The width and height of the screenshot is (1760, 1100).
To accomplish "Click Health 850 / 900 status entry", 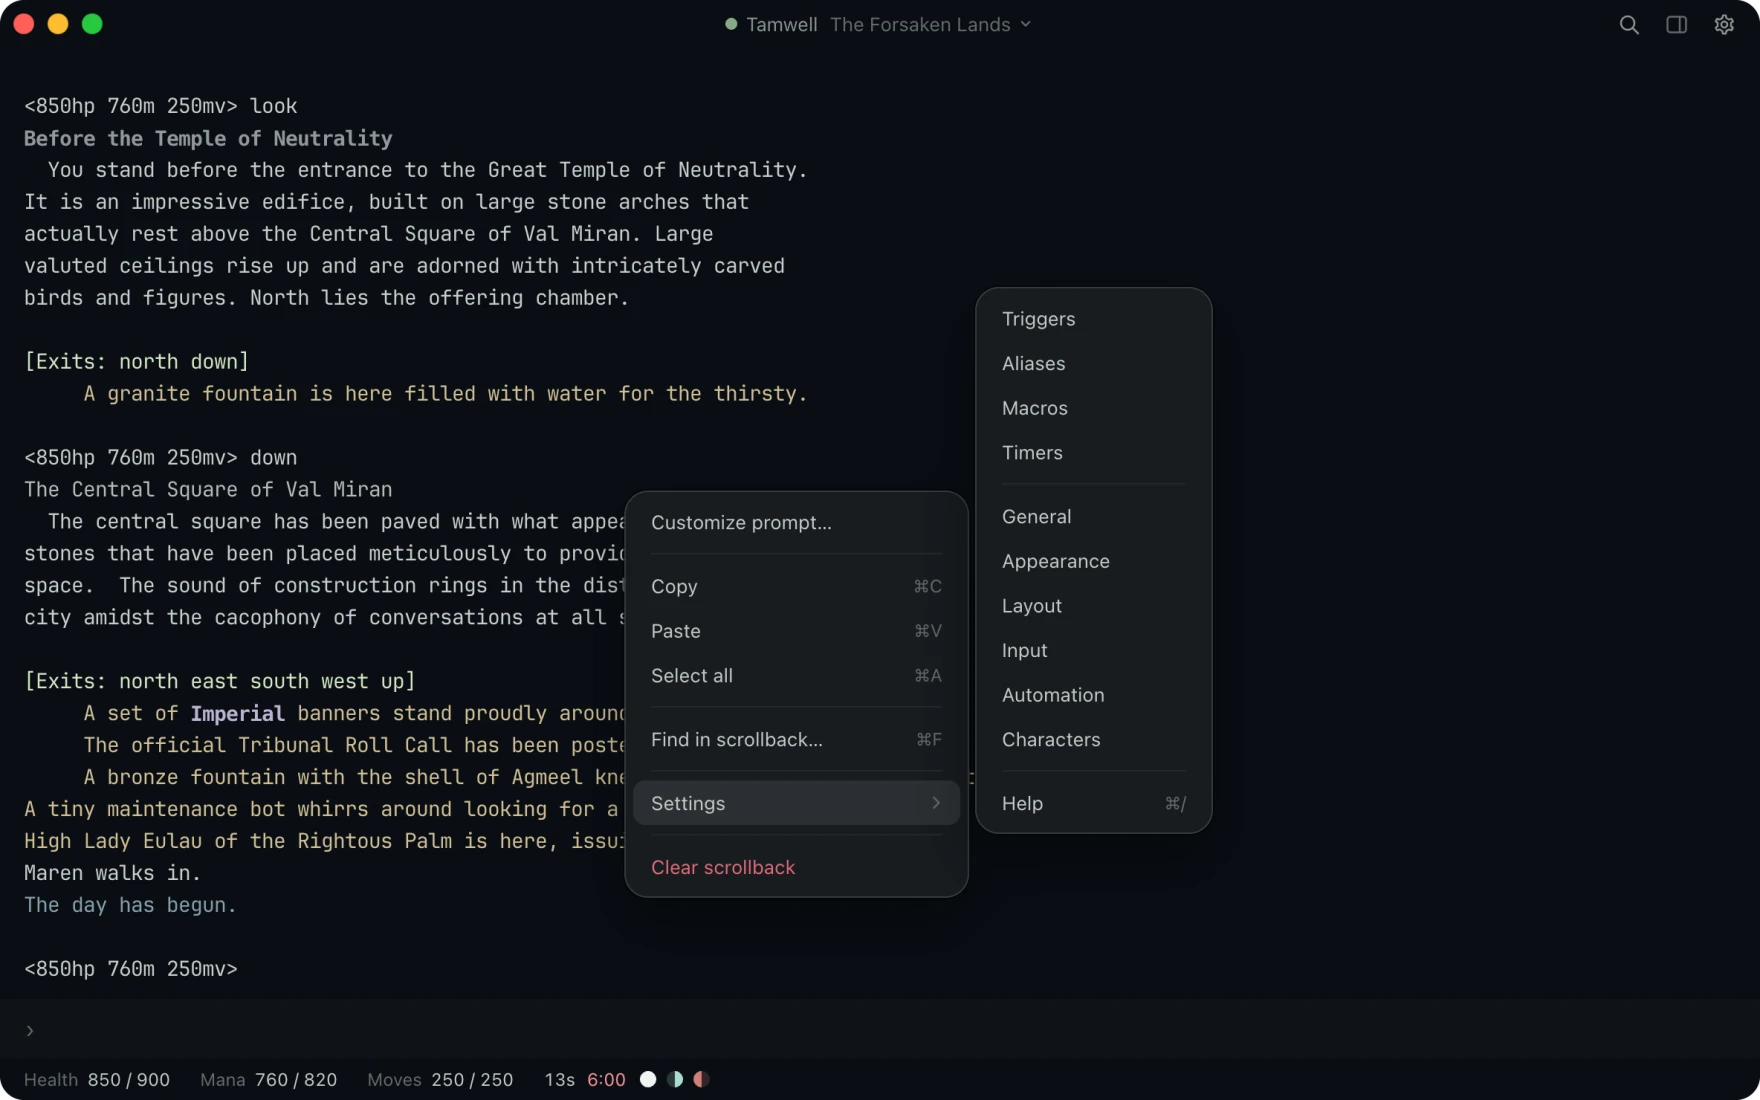I will coord(97,1080).
